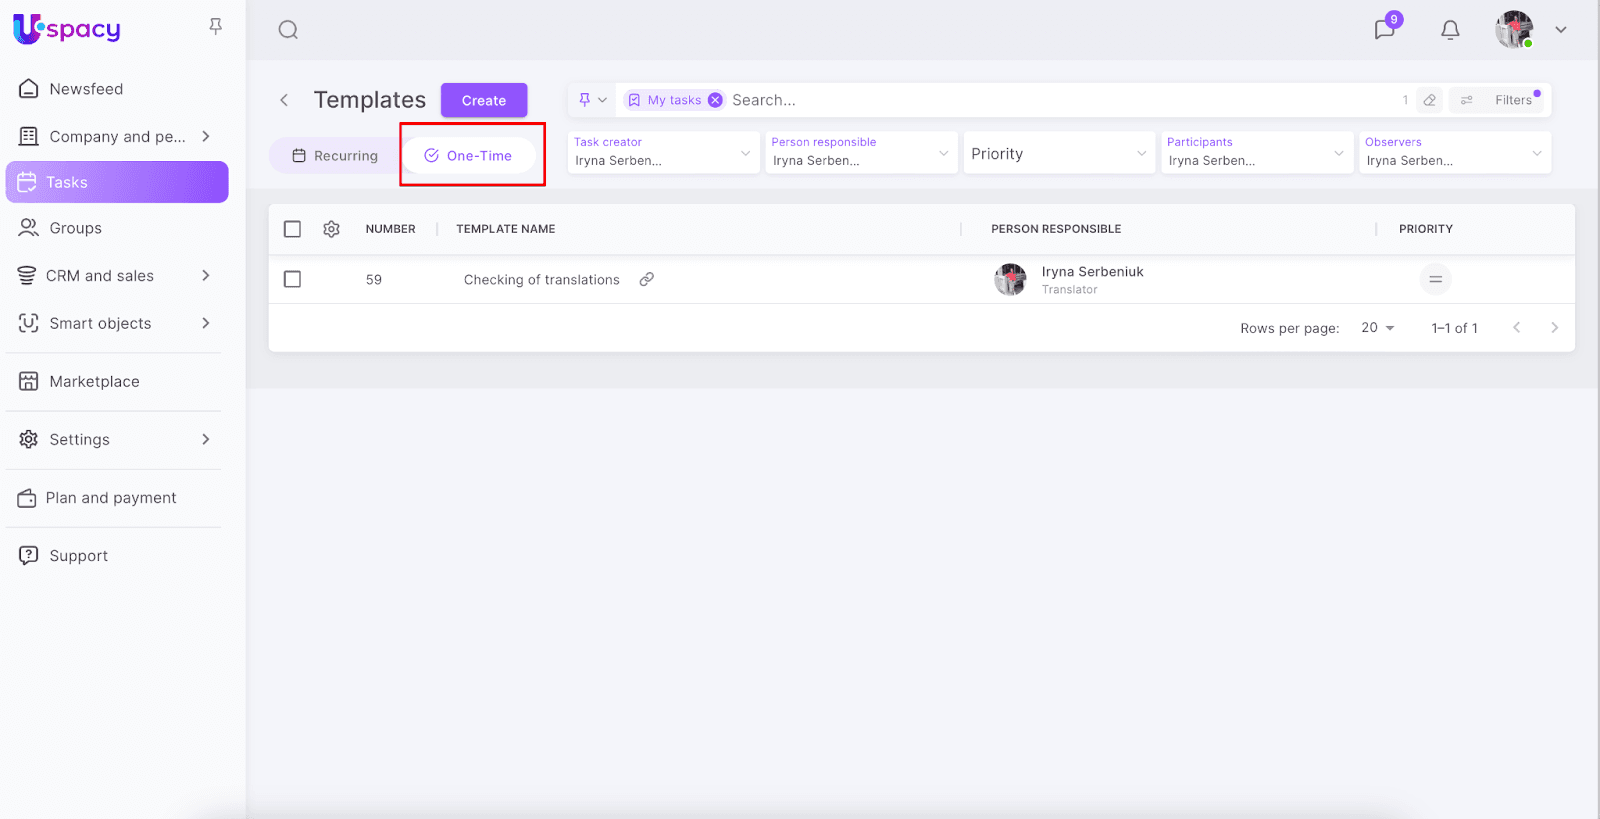The width and height of the screenshot is (1600, 819).
Task: Check the box for template number 59
Action: [x=292, y=279]
